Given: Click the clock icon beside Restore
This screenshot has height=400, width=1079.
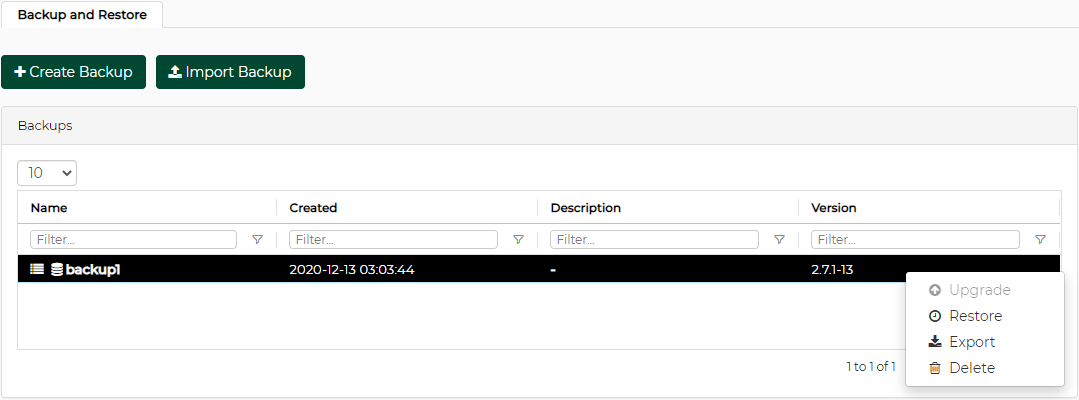Looking at the screenshot, I should (935, 316).
